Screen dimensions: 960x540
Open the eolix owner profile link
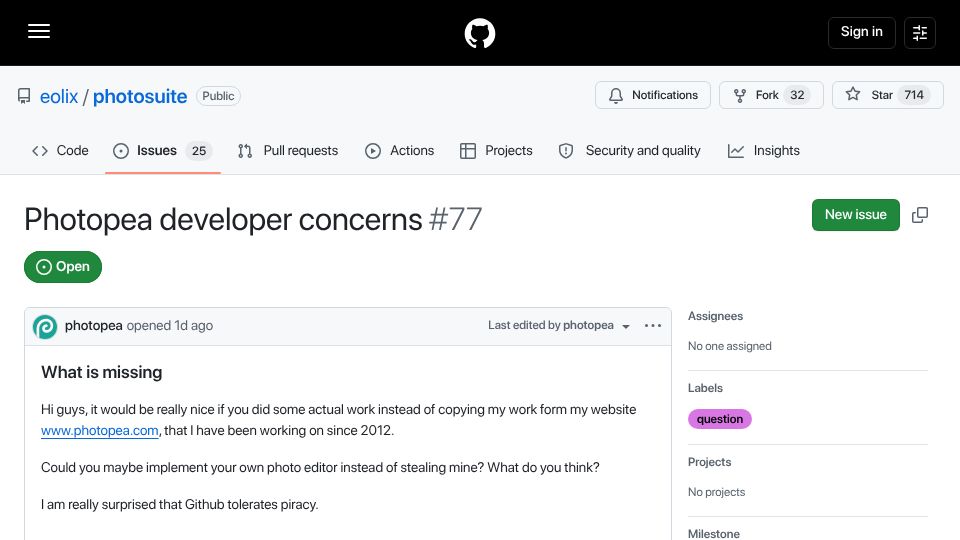pos(59,96)
